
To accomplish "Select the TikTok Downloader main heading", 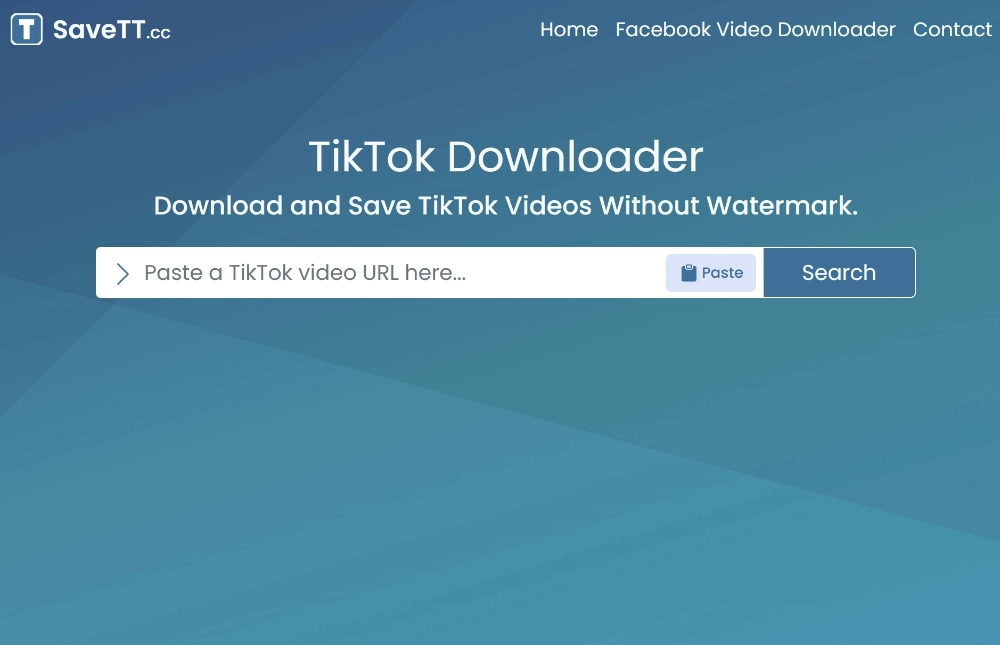I will pos(506,156).
